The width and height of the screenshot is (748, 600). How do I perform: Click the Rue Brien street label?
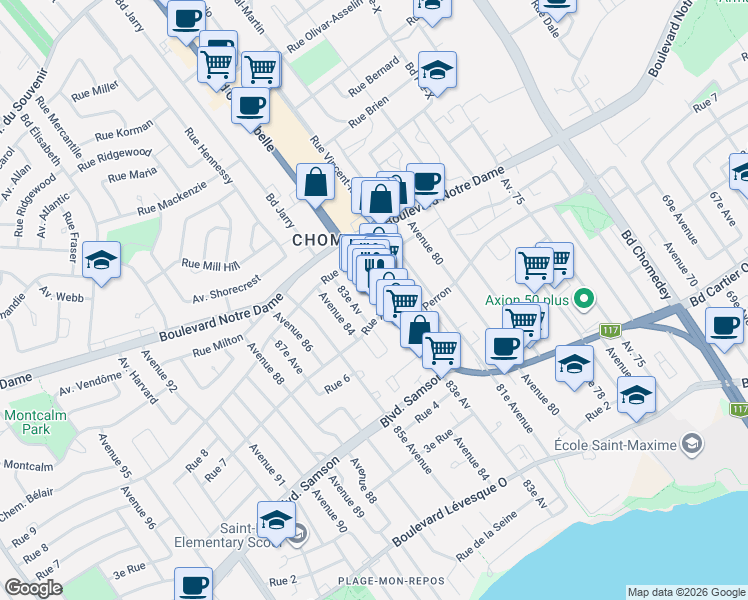368,112
